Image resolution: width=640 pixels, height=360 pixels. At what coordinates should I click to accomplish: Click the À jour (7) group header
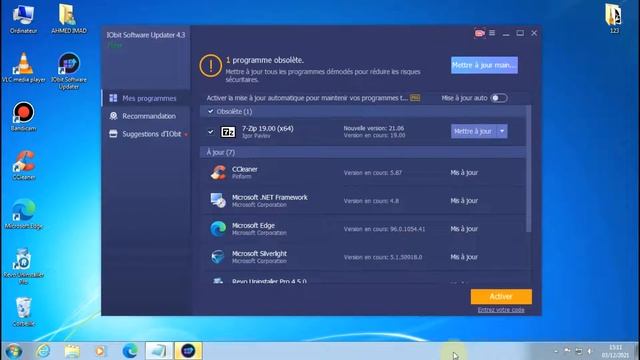click(362, 152)
